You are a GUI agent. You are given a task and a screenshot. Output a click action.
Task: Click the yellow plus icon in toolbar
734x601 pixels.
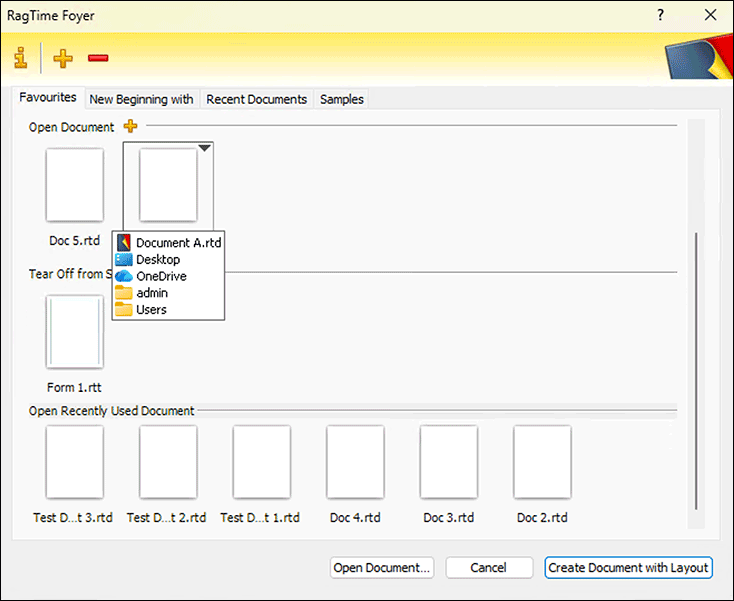pyautogui.click(x=63, y=59)
